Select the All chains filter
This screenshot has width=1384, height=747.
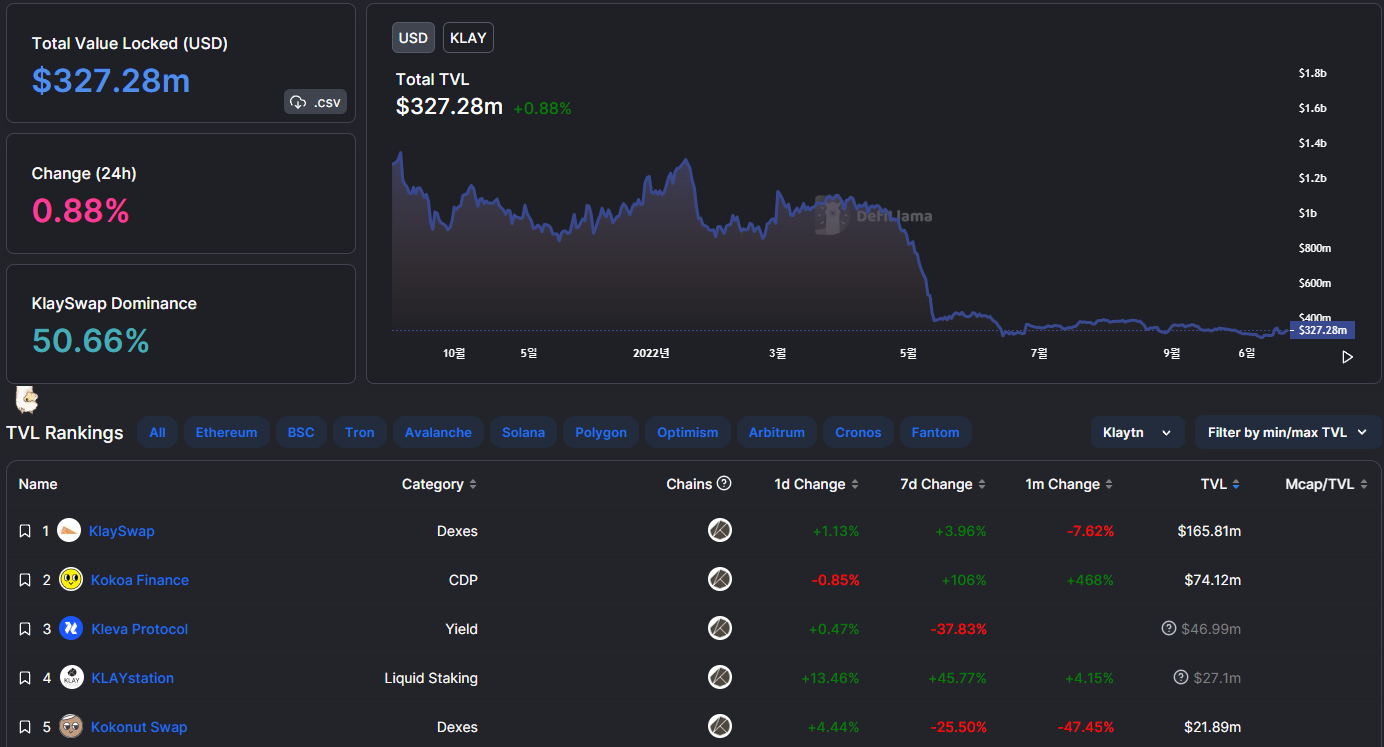click(157, 433)
